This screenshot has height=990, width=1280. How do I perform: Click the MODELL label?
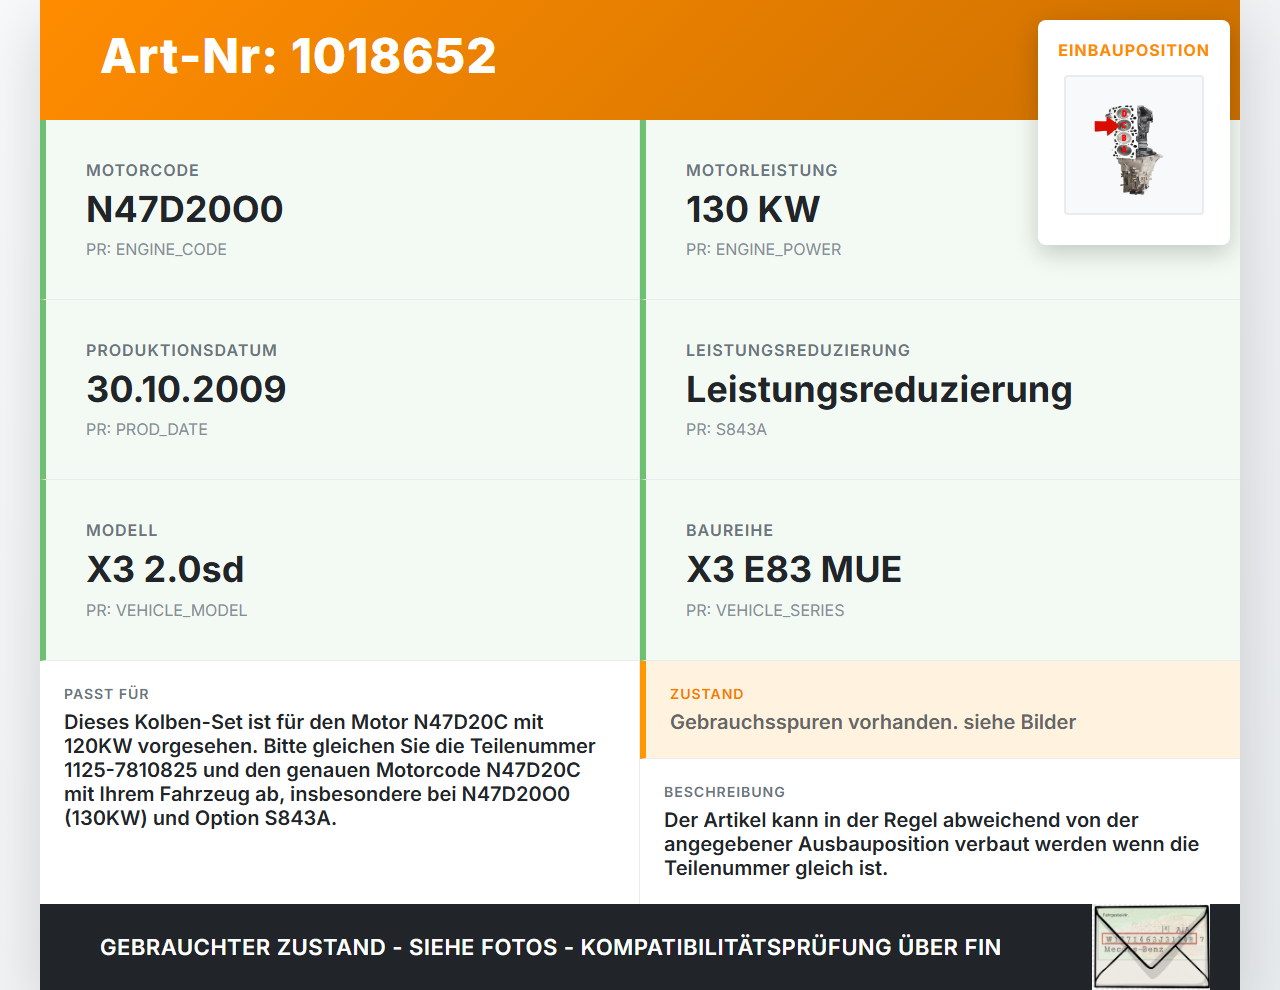point(122,530)
